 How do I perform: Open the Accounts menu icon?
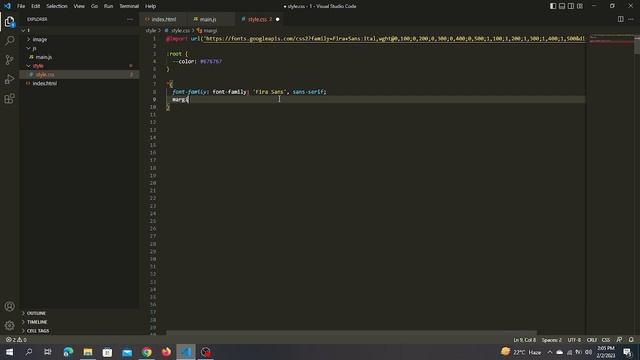click(9, 306)
